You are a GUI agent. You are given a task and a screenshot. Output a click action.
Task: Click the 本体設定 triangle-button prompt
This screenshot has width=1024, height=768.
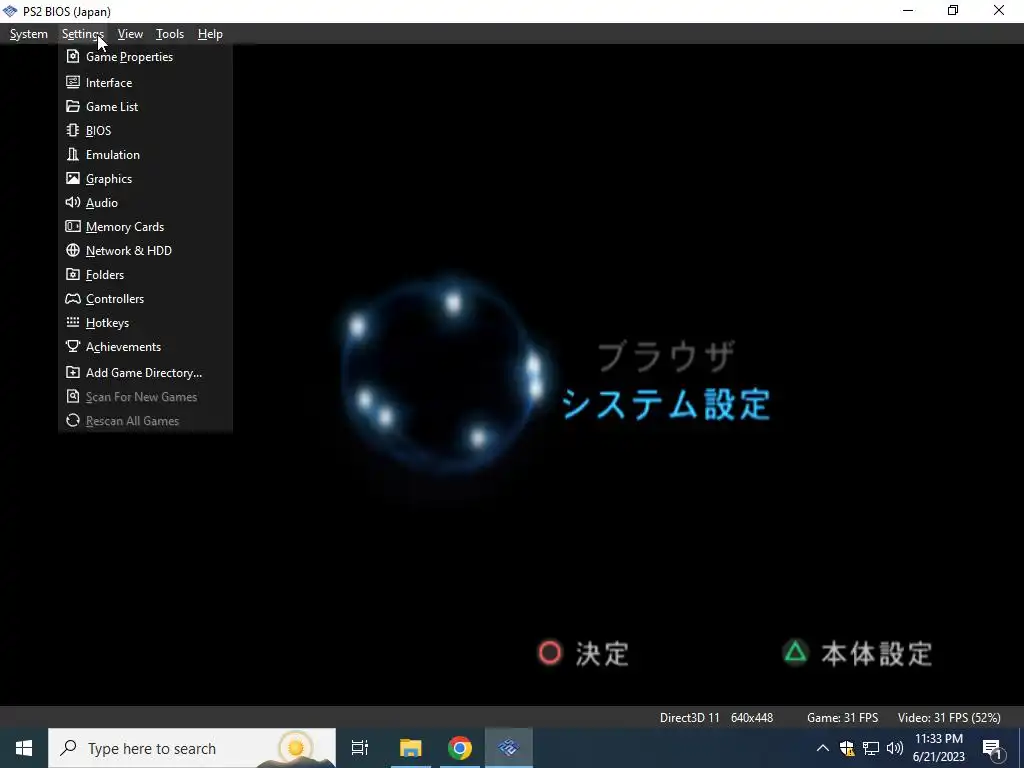(x=857, y=653)
